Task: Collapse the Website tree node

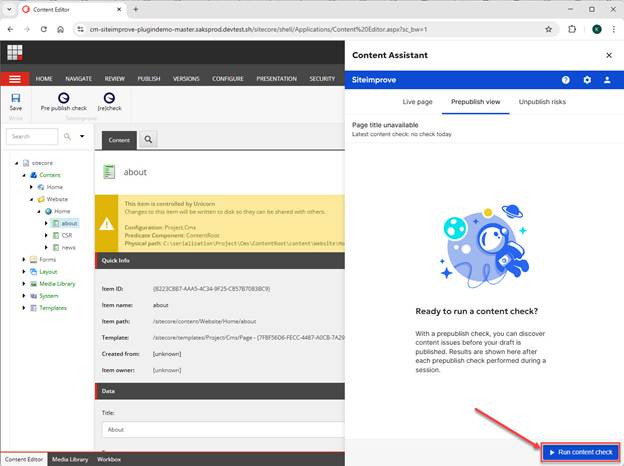Action: click(x=31, y=199)
